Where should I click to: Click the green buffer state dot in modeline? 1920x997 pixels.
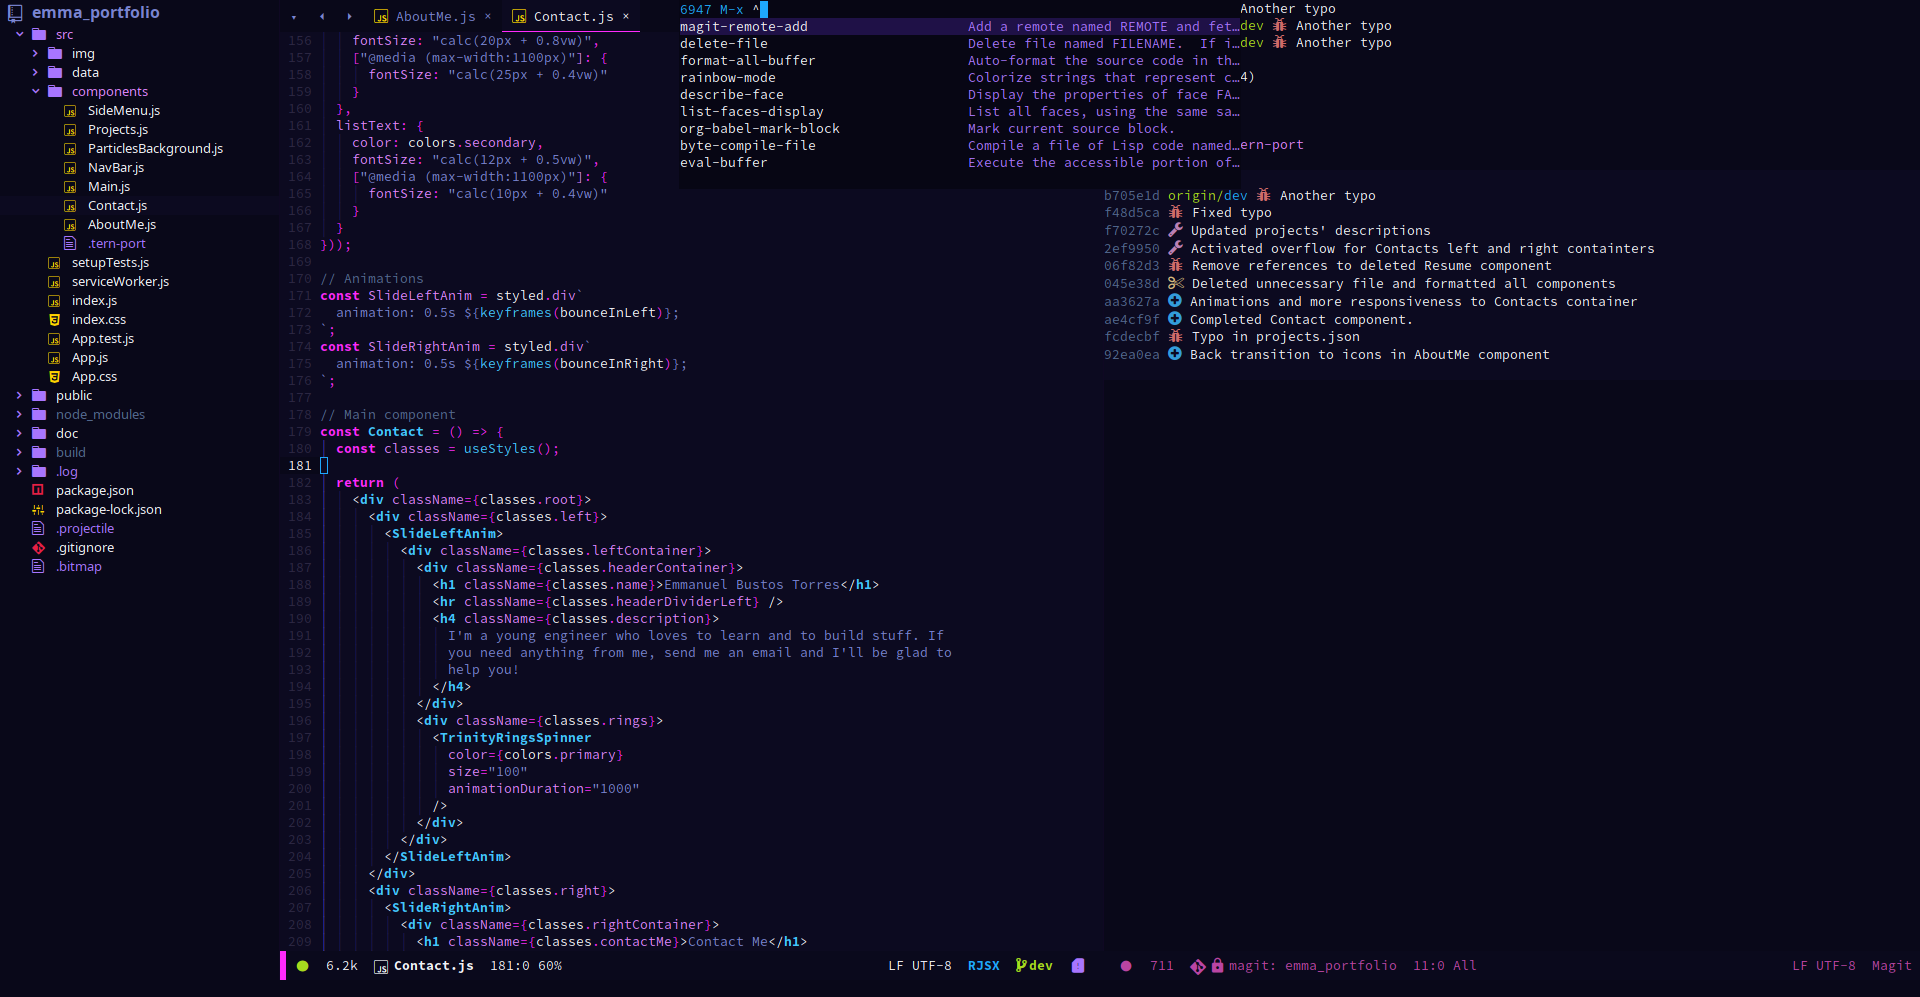pos(303,966)
